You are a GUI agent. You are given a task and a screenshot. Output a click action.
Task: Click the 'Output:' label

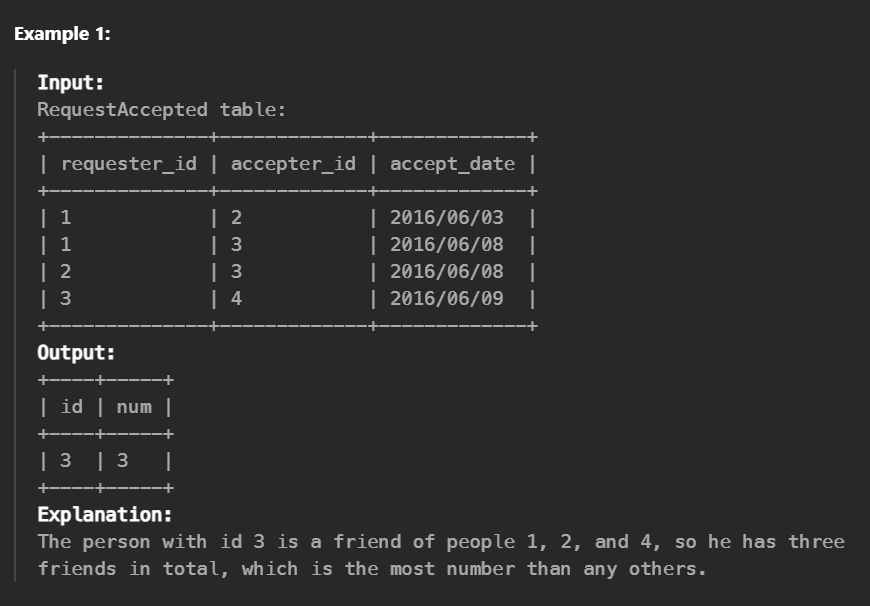(x=76, y=353)
